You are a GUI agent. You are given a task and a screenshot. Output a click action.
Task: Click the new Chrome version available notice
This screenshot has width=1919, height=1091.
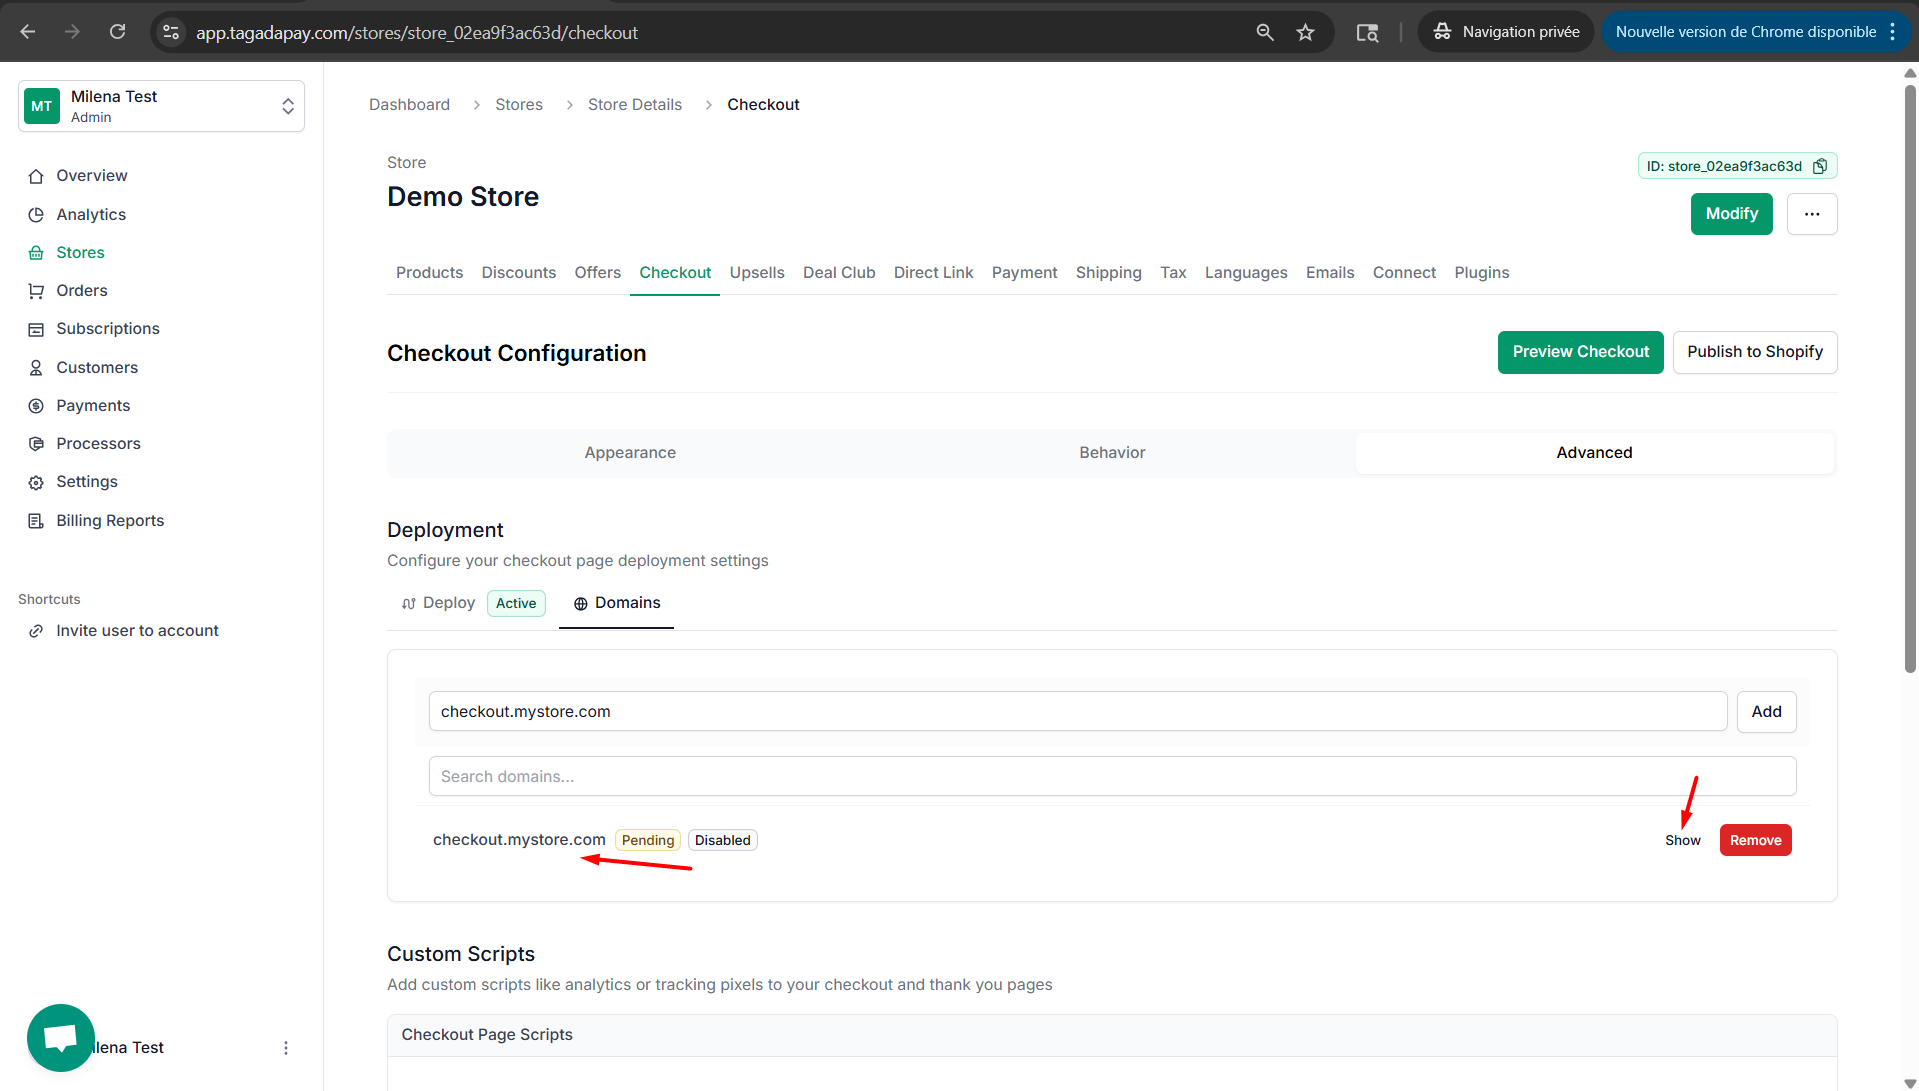coord(1745,32)
